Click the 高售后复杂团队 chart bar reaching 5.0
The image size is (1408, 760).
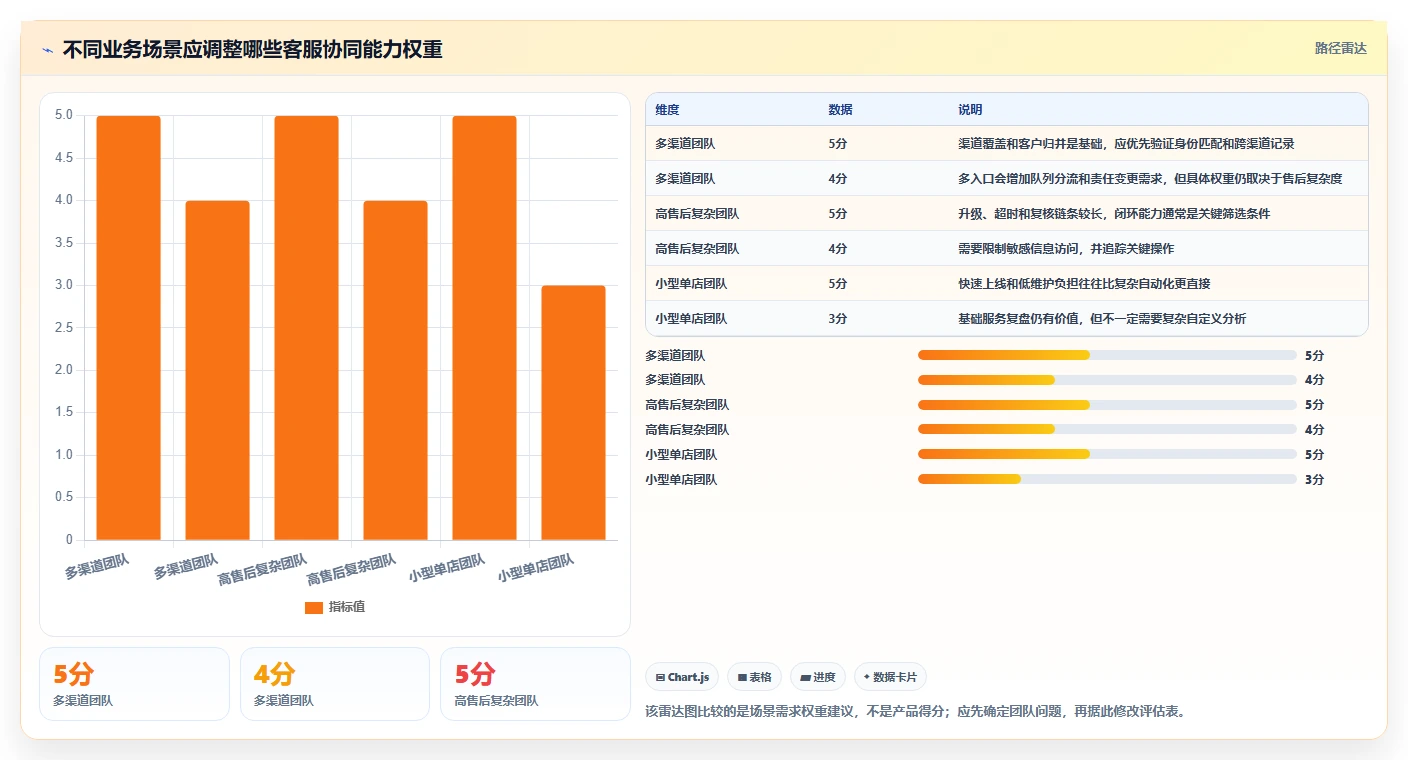tap(306, 328)
